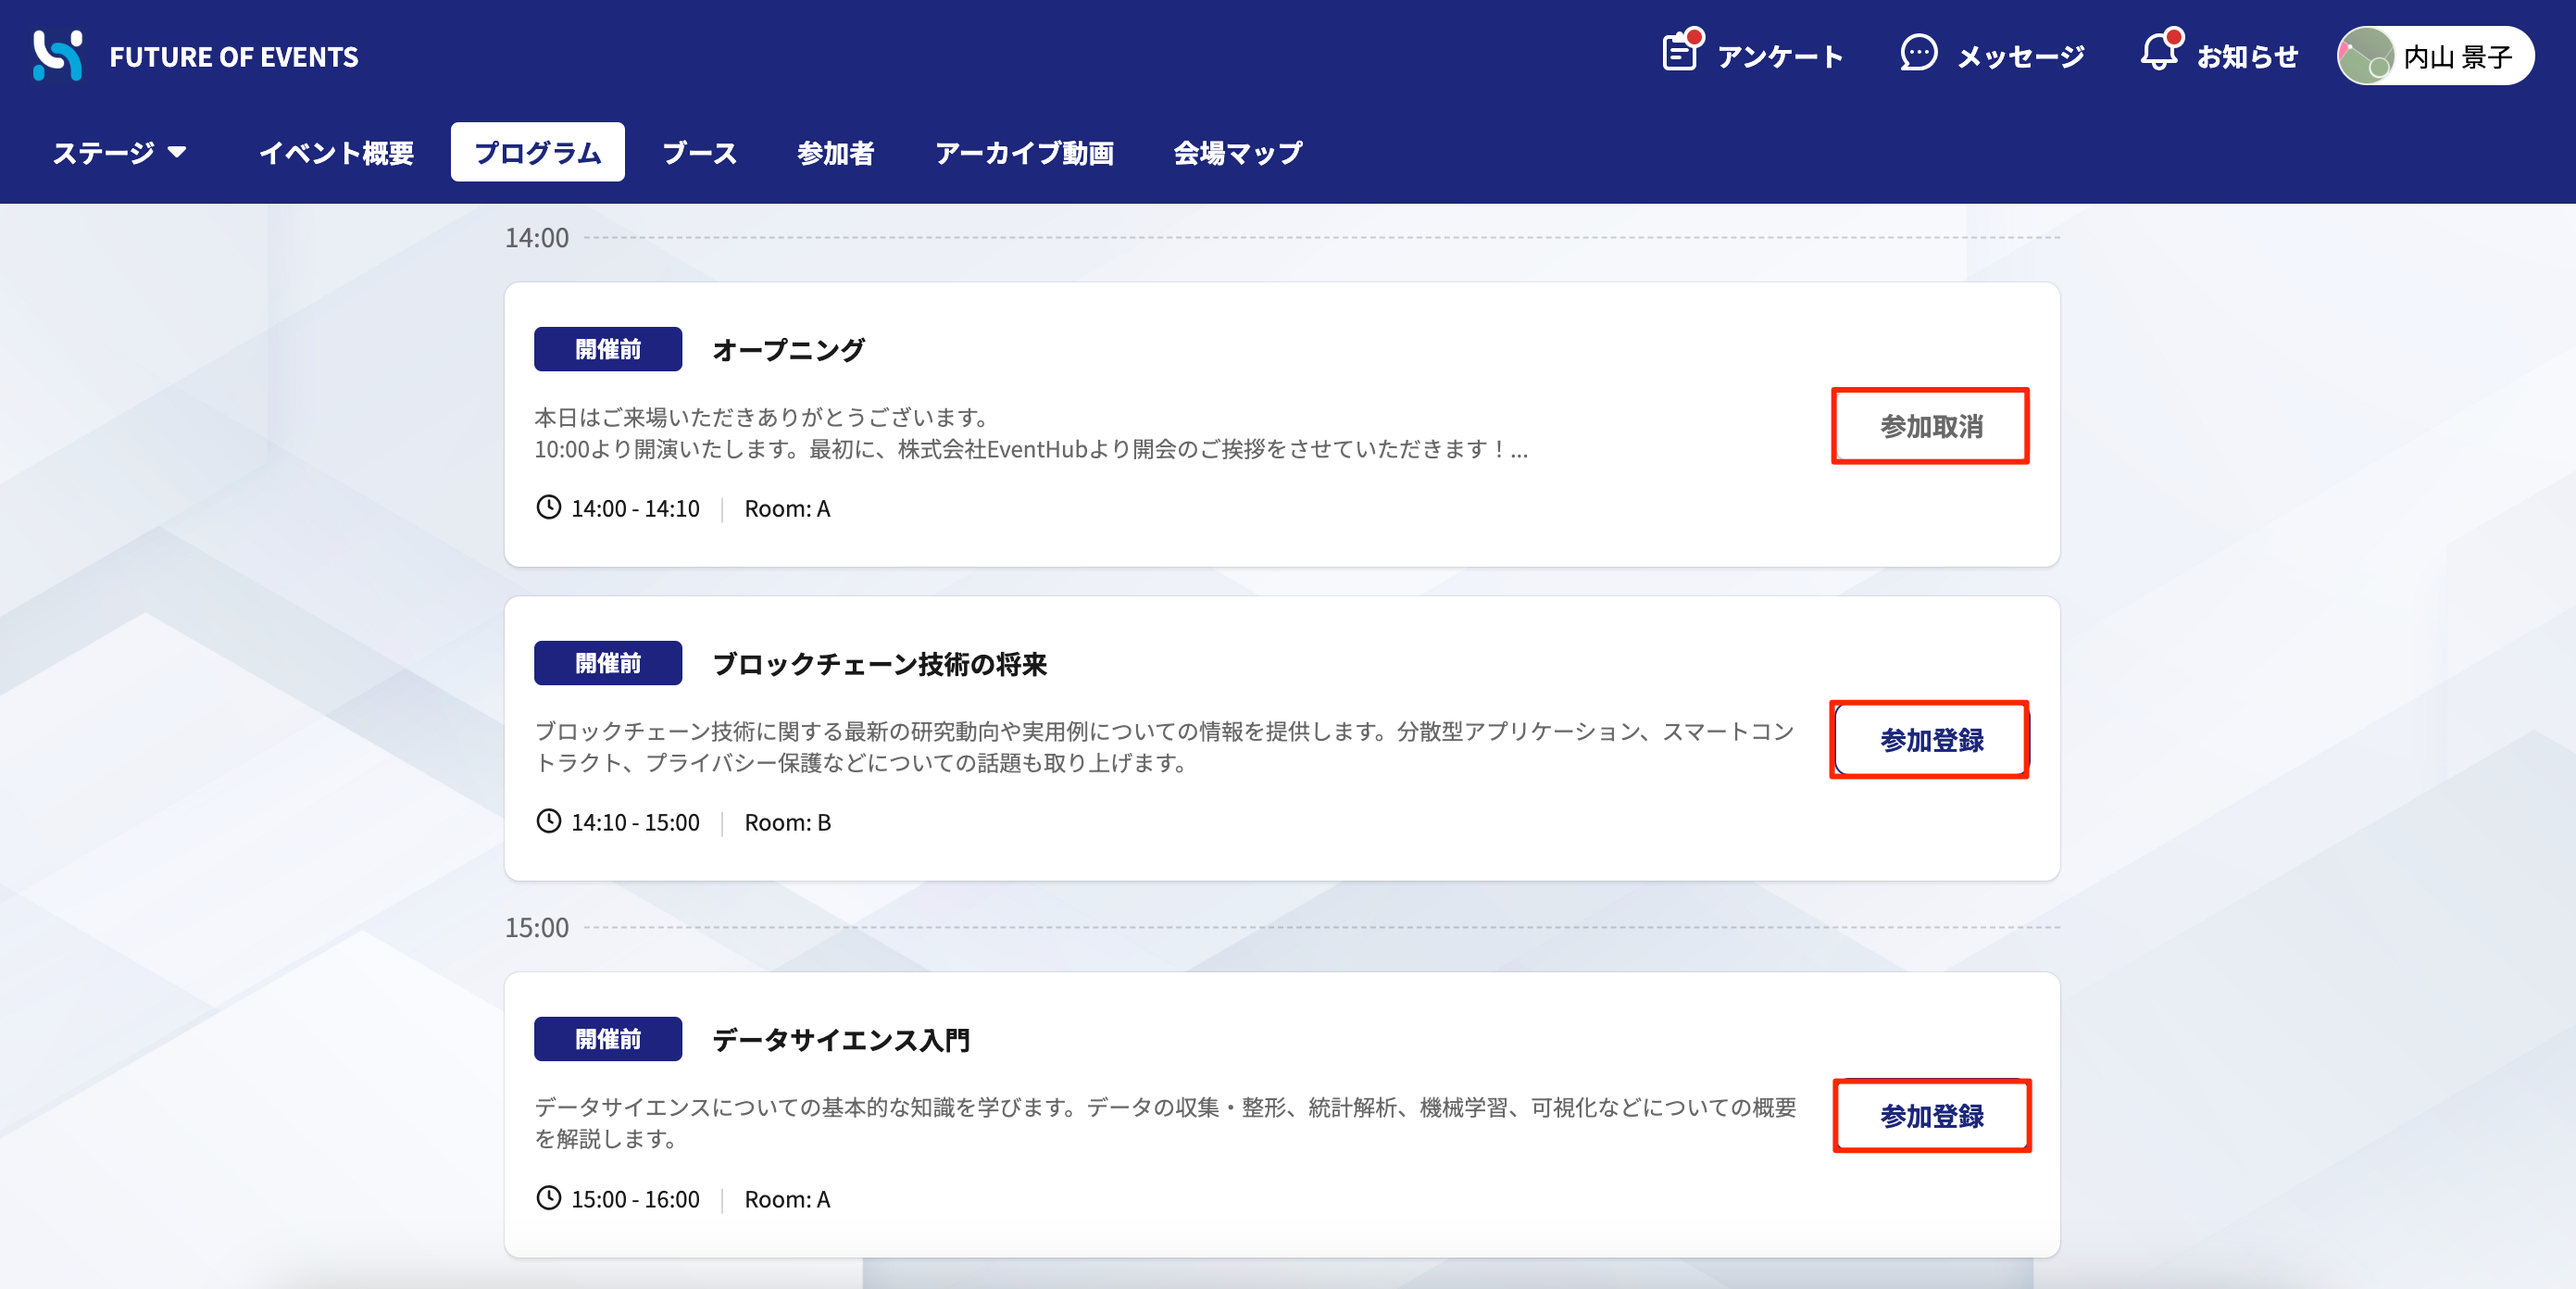Image resolution: width=2576 pixels, height=1289 pixels.
Task: Click the clock icon beside 14:00 - 14:10
Action: [548, 507]
